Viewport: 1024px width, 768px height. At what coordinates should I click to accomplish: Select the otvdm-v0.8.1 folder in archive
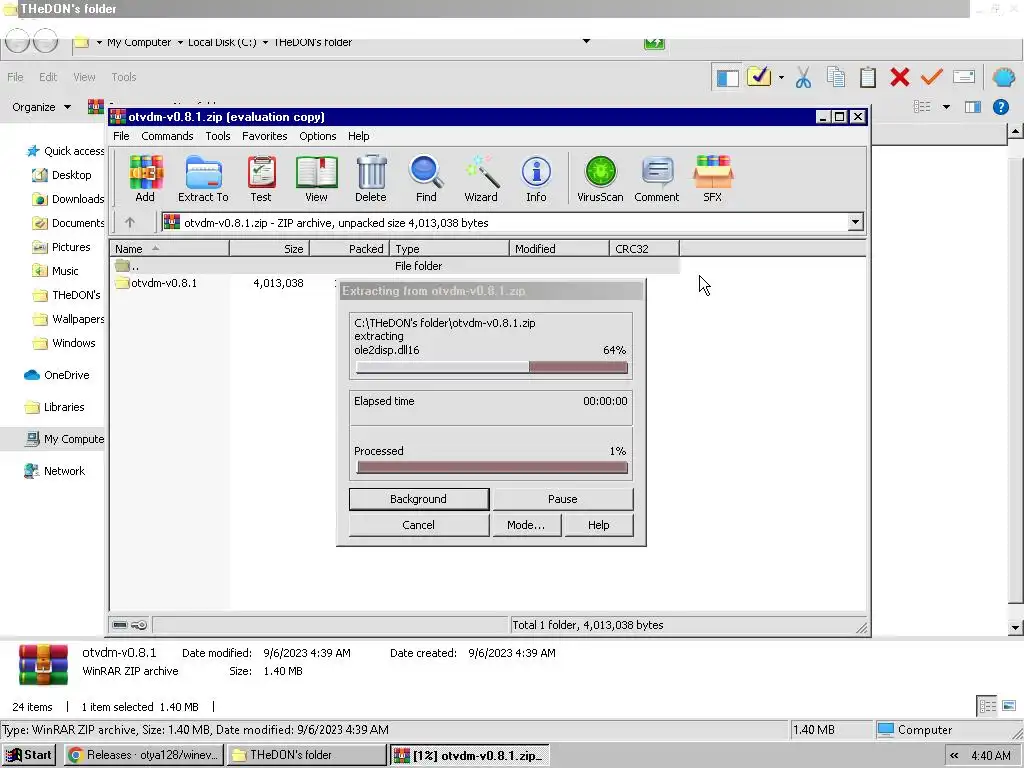(157, 283)
